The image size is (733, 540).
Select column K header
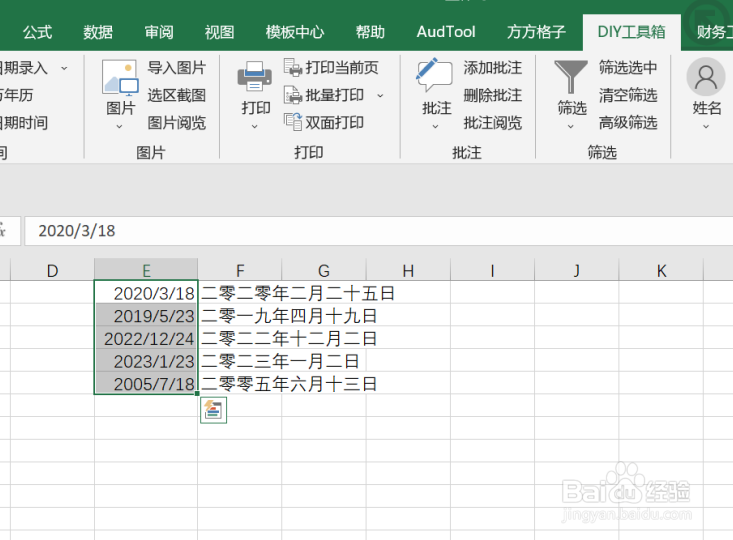pyautogui.click(x=661, y=270)
